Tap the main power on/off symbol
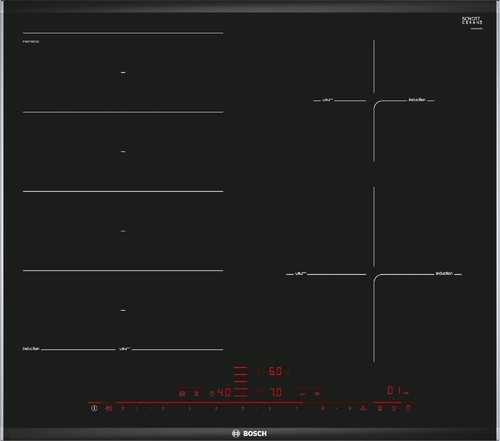This screenshot has height=441, width=500. pyautogui.click(x=94, y=408)
